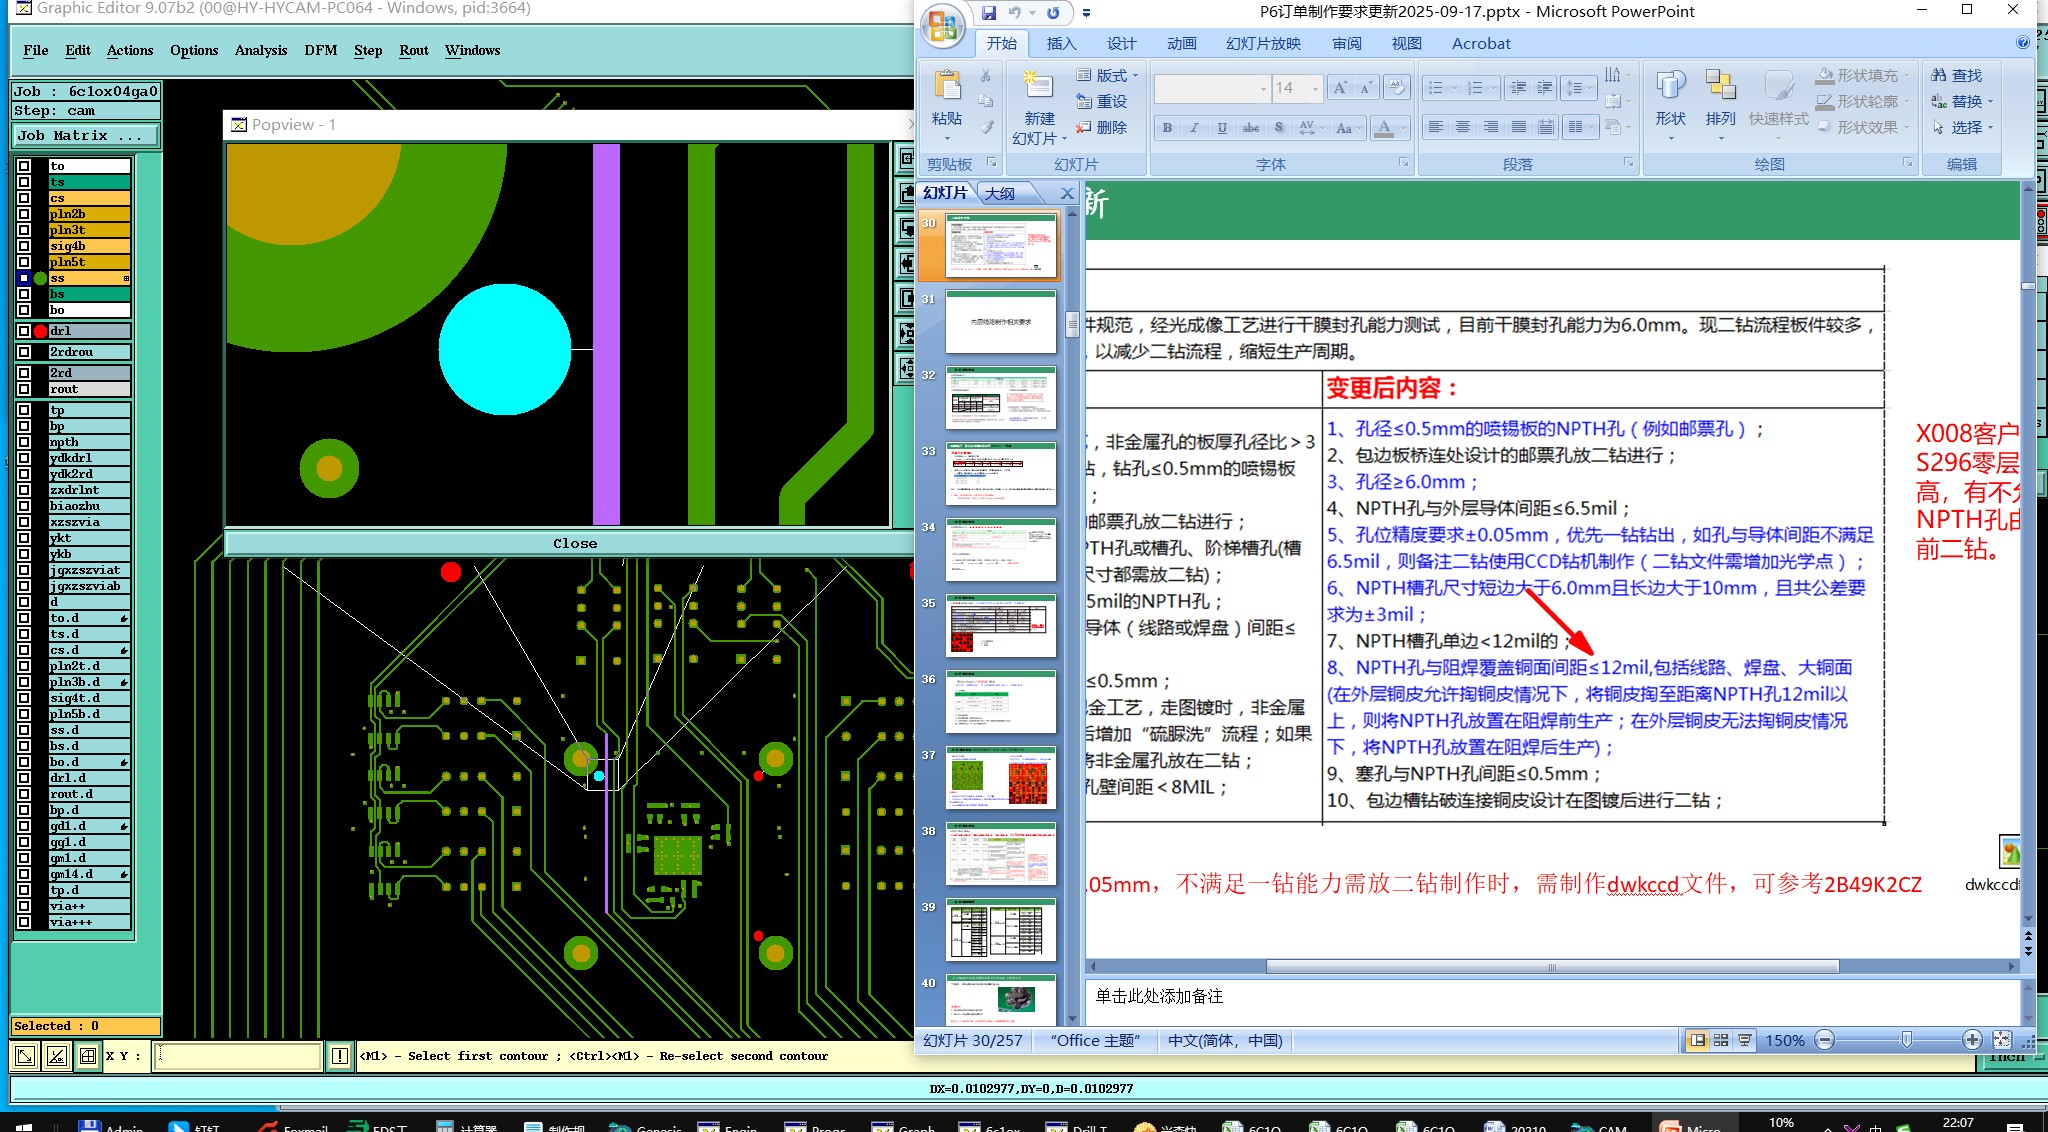Viewport: 2048px width, 1132px height.
Task: Expand the Layout (版式) dropdown
Action: coord(1135,76)
